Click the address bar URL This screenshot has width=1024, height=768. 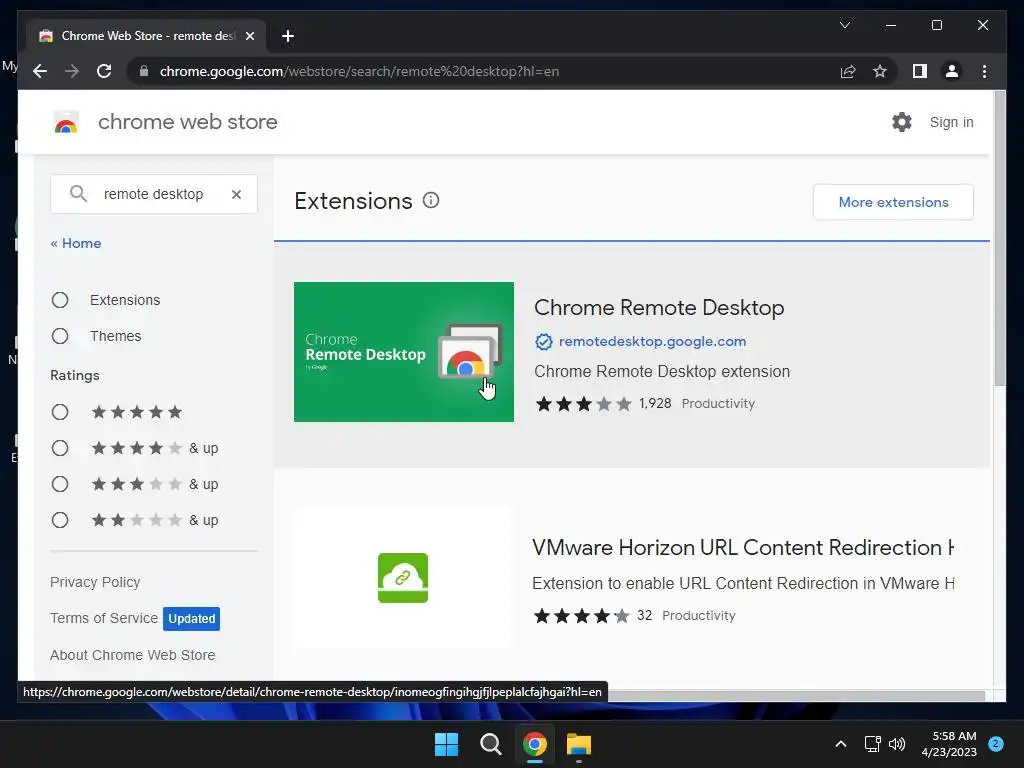point(359,71)
